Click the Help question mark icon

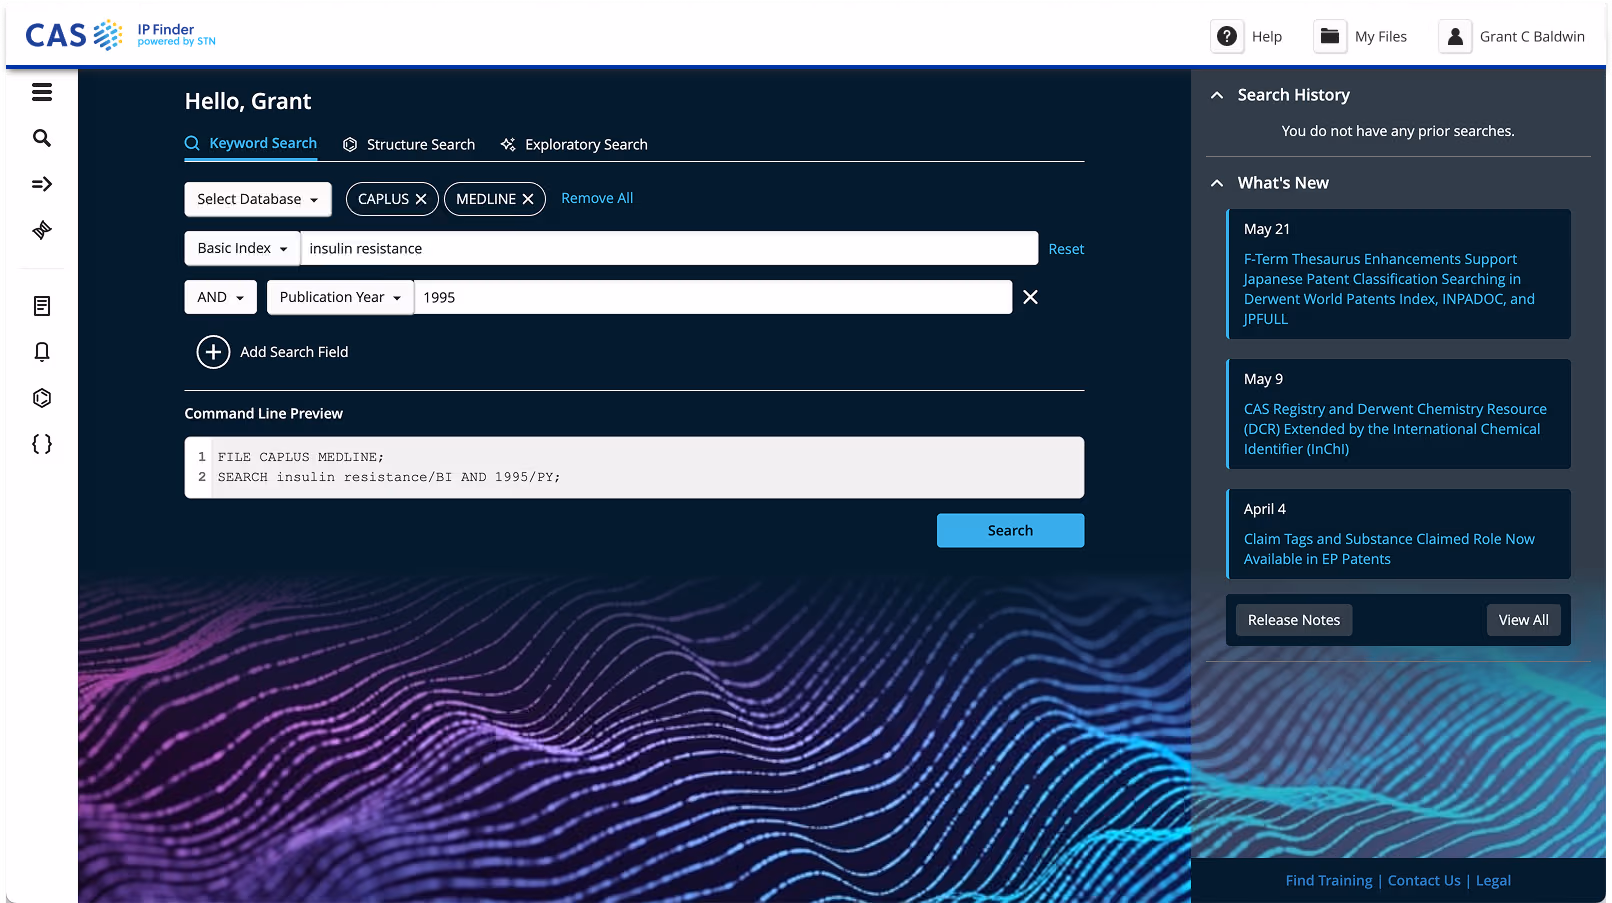pyautogui.click(x=1227, y=36)
